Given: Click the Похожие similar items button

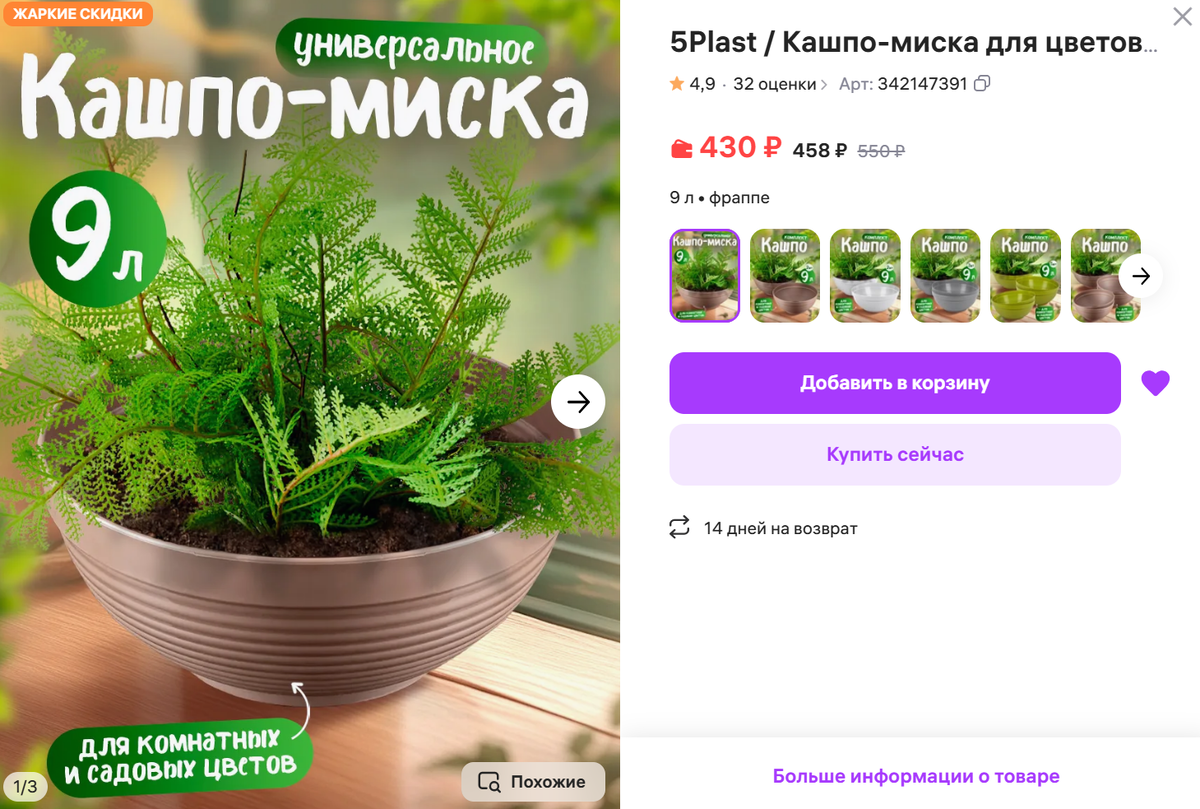Looking at the screenshot, I should (533, 782).
